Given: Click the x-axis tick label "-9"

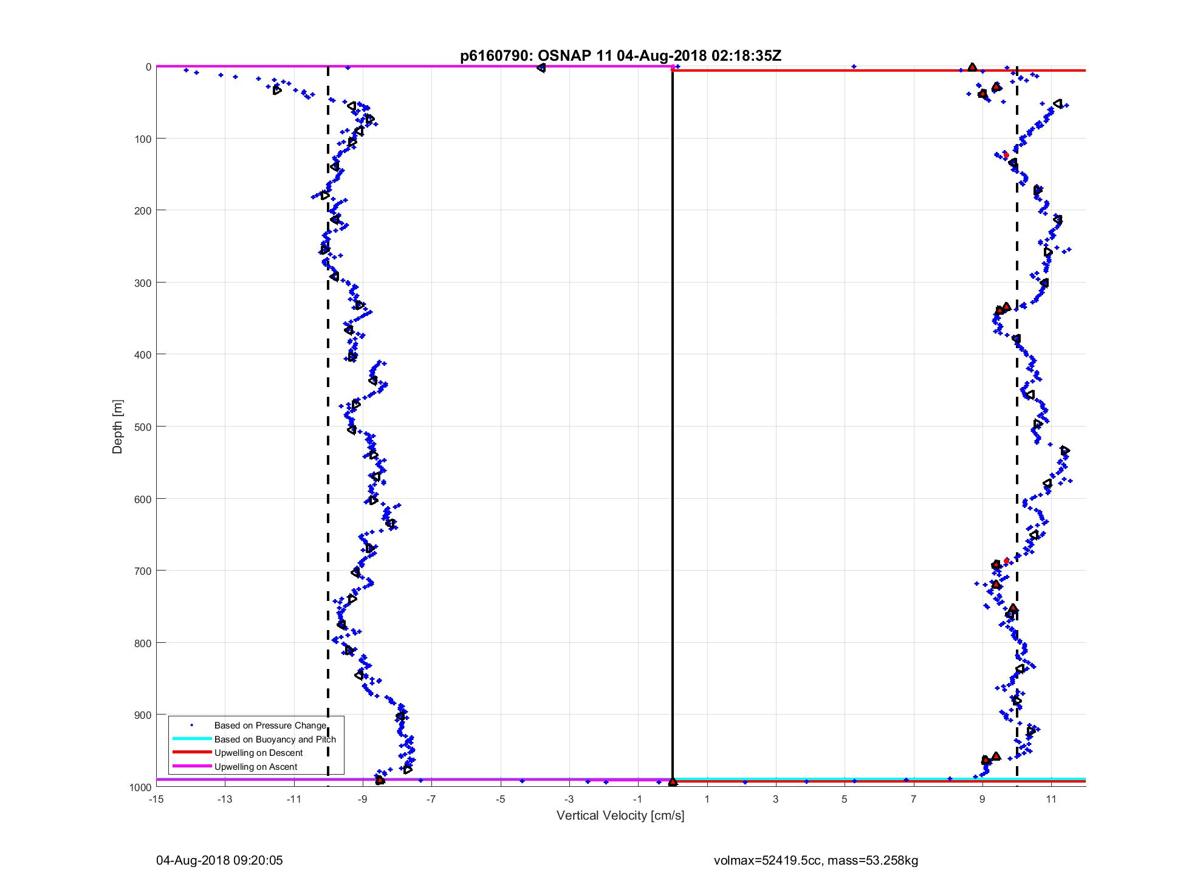Looking at the screenshot, I should pyautogui.click(x=362, y=800).
